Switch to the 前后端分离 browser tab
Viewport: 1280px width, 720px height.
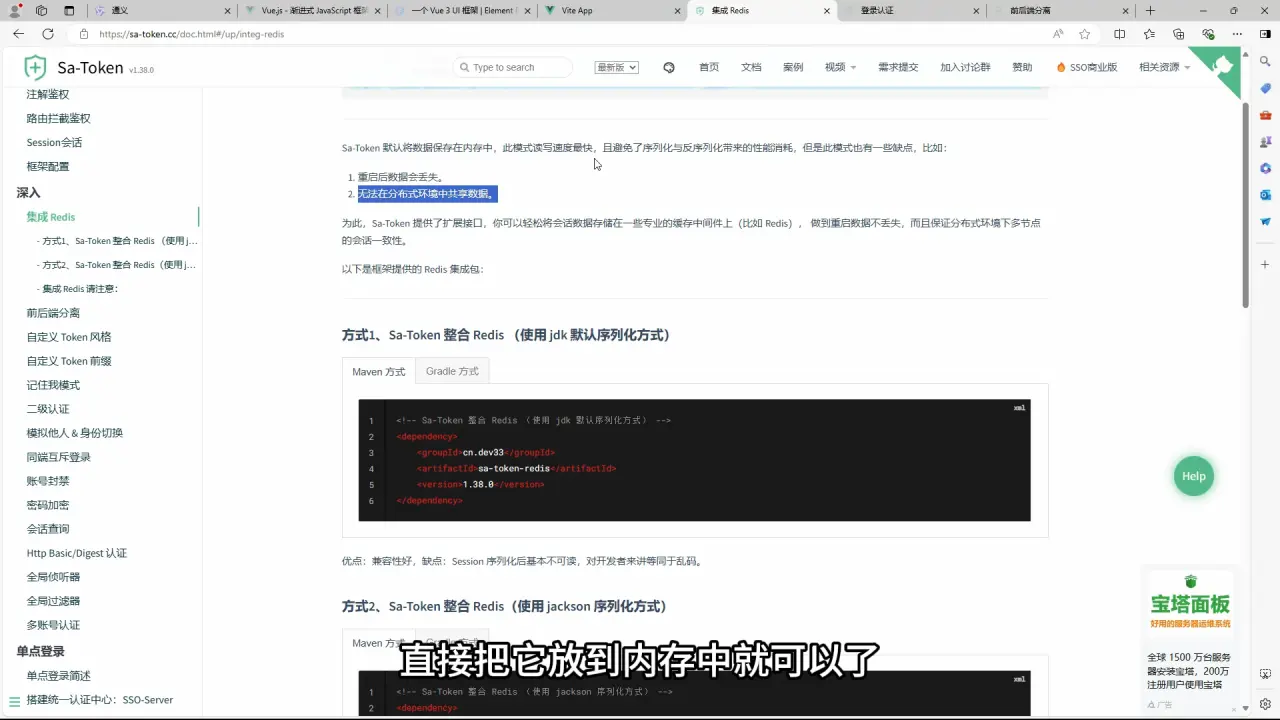click(1060, 10)
